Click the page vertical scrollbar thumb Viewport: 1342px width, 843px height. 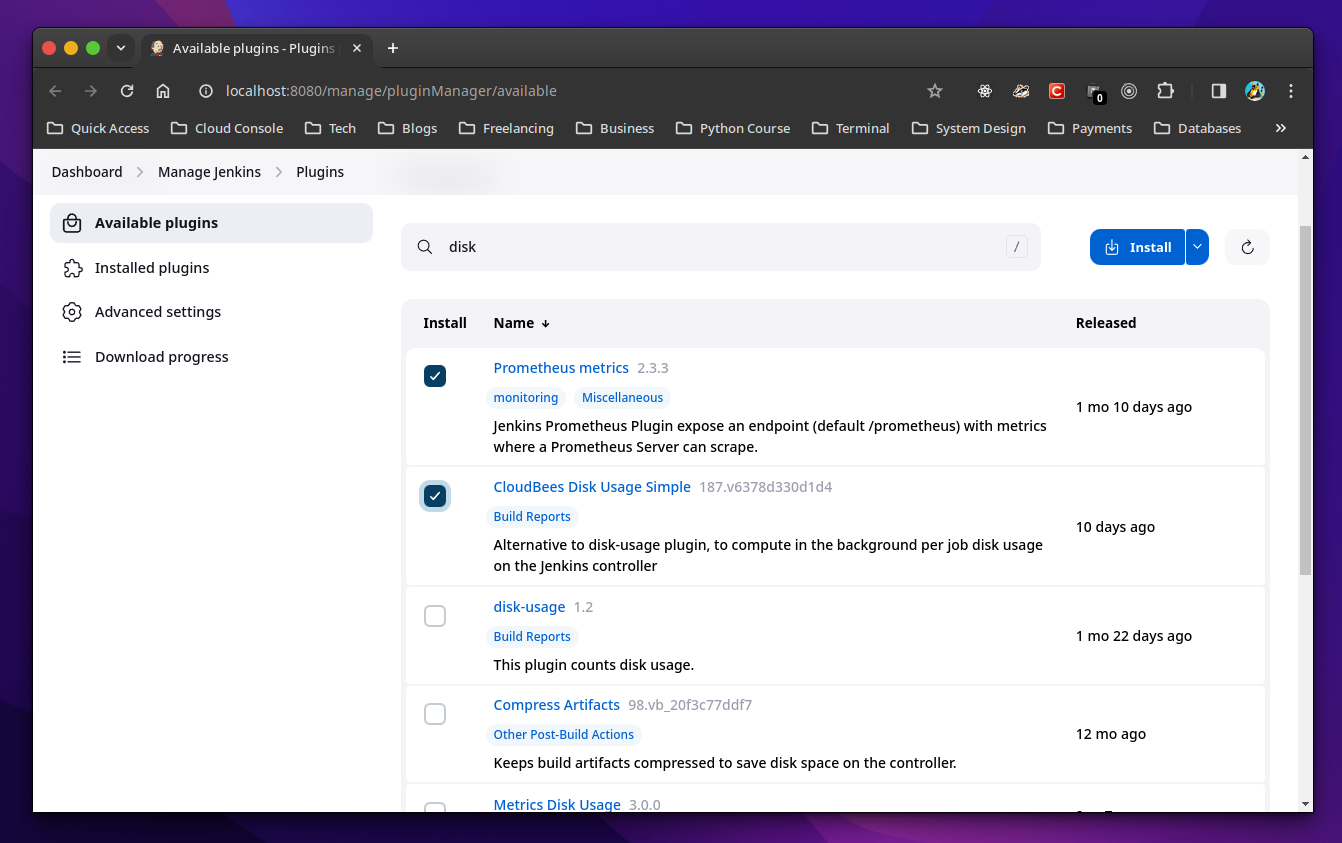point(1305,400)
